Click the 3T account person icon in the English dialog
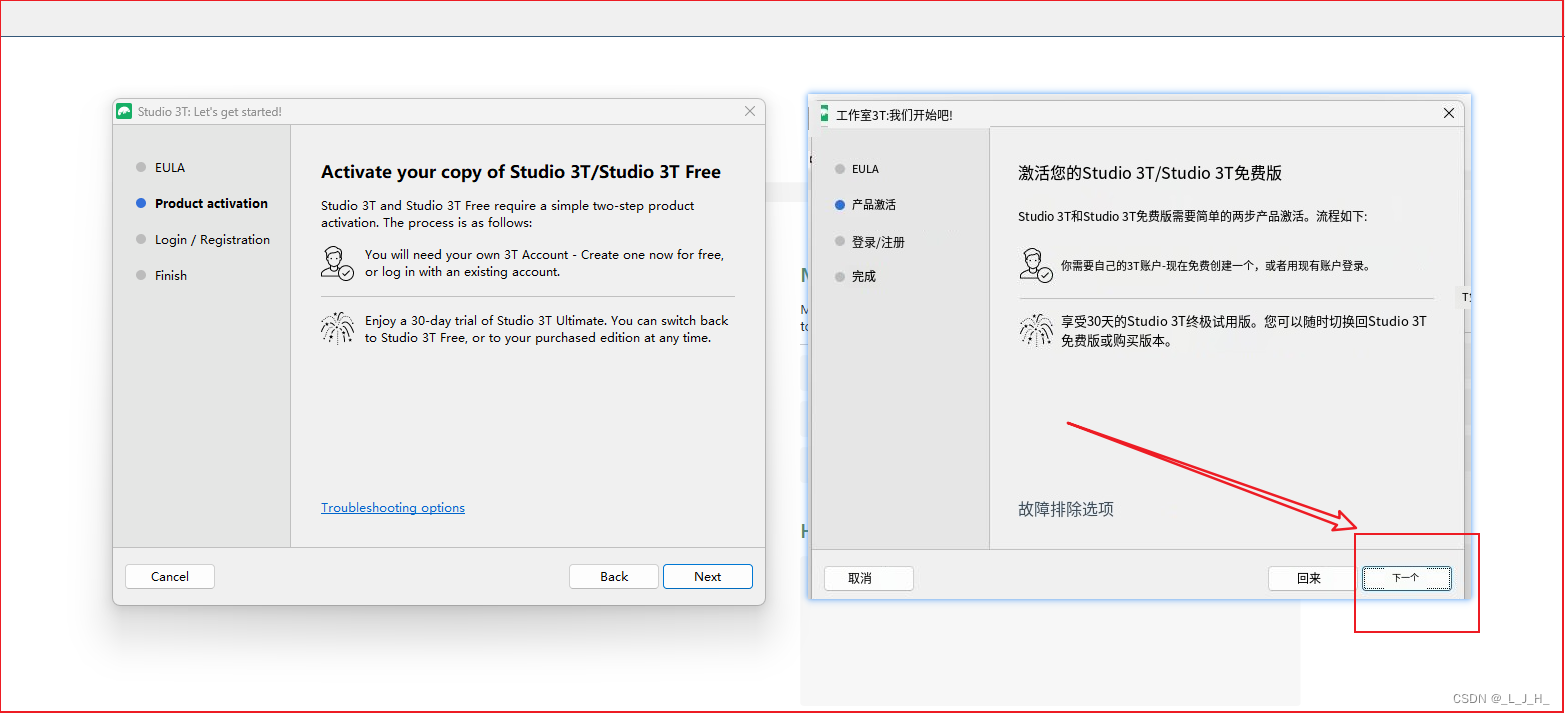Screen dimensions: 1565x714 [x=337, y=262]
